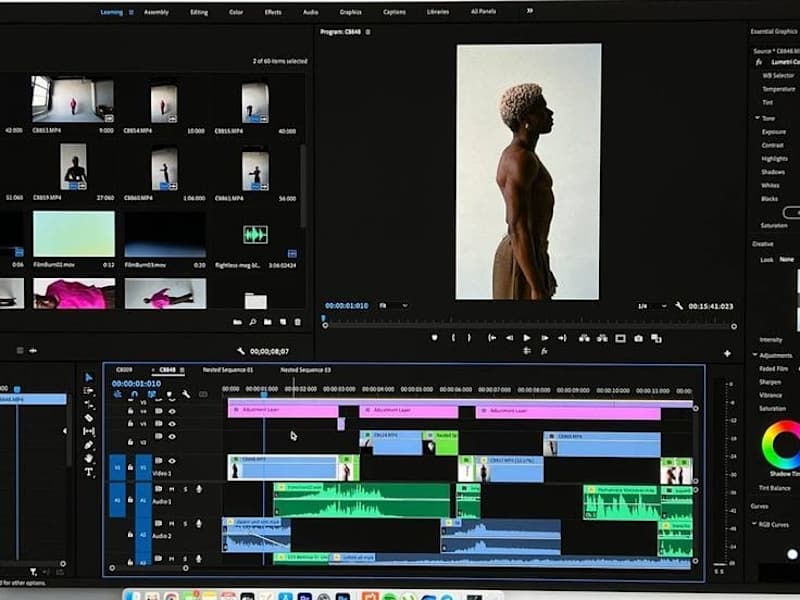This screenshot has height=600, width=800.
Task: Click the Go to In button
Action: point(492,338)
